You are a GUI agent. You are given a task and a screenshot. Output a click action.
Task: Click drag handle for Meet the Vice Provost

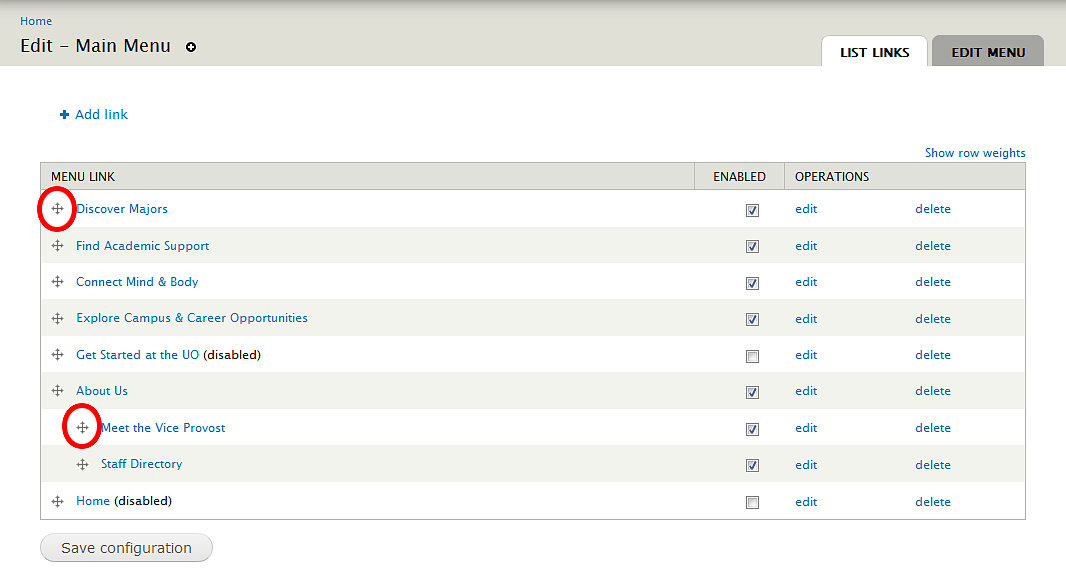[82, 428]
